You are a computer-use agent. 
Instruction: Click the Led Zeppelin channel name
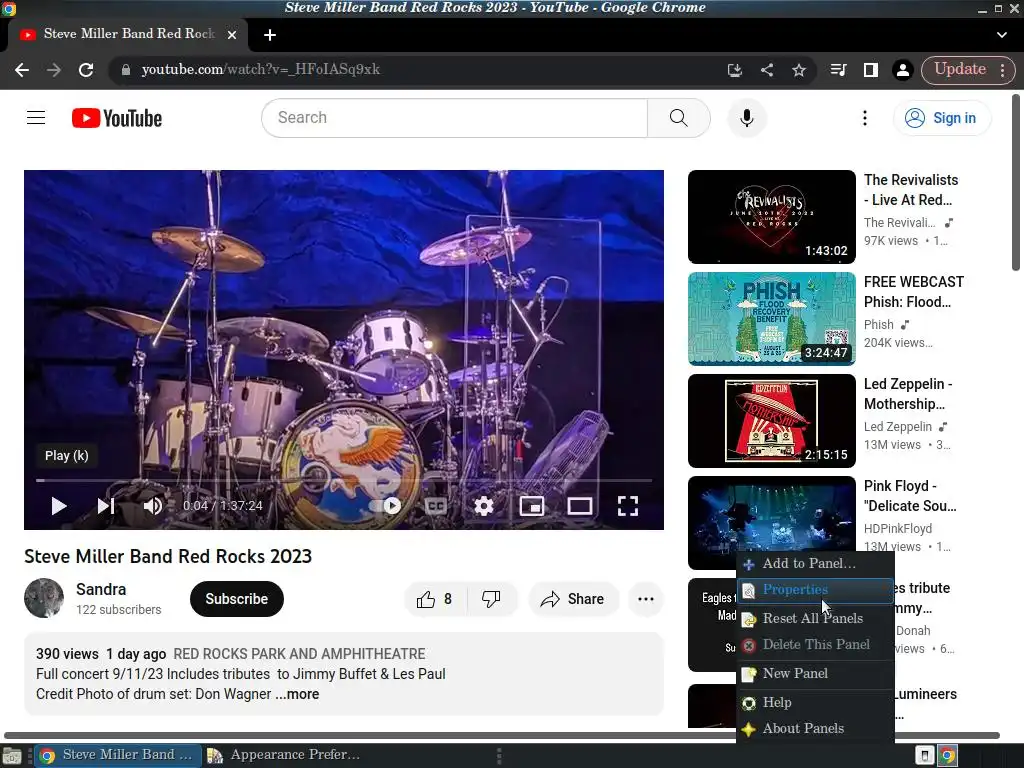pyautogui.click(x=898, y=426)
